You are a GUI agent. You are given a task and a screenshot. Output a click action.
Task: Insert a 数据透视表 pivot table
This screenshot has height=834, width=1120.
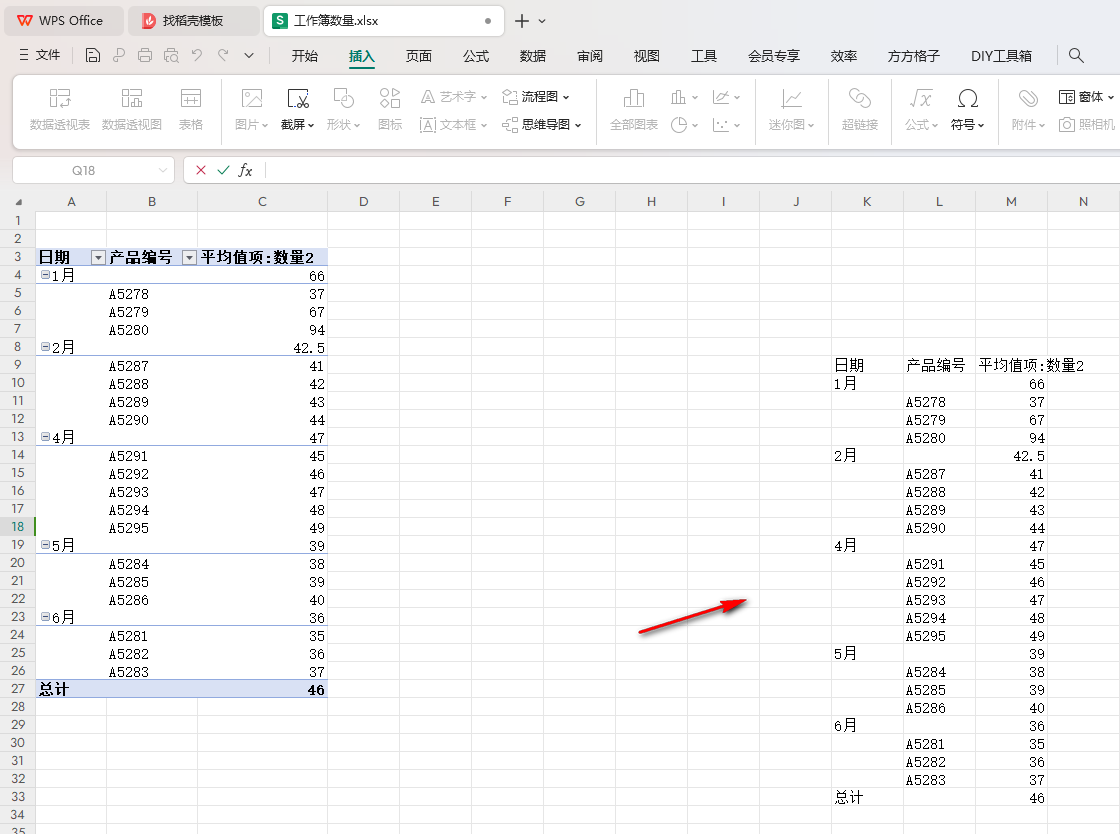click(x=60, y=109)
